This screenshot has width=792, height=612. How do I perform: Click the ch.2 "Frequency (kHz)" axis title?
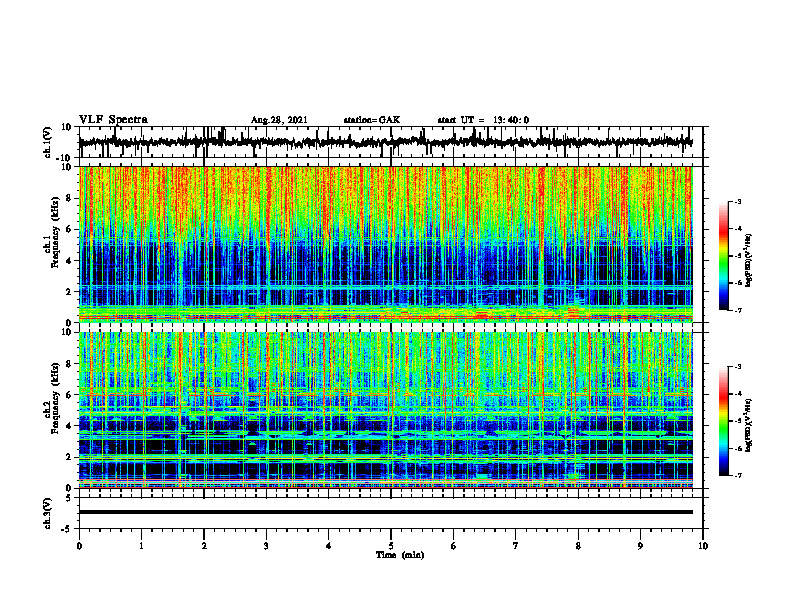55,398
